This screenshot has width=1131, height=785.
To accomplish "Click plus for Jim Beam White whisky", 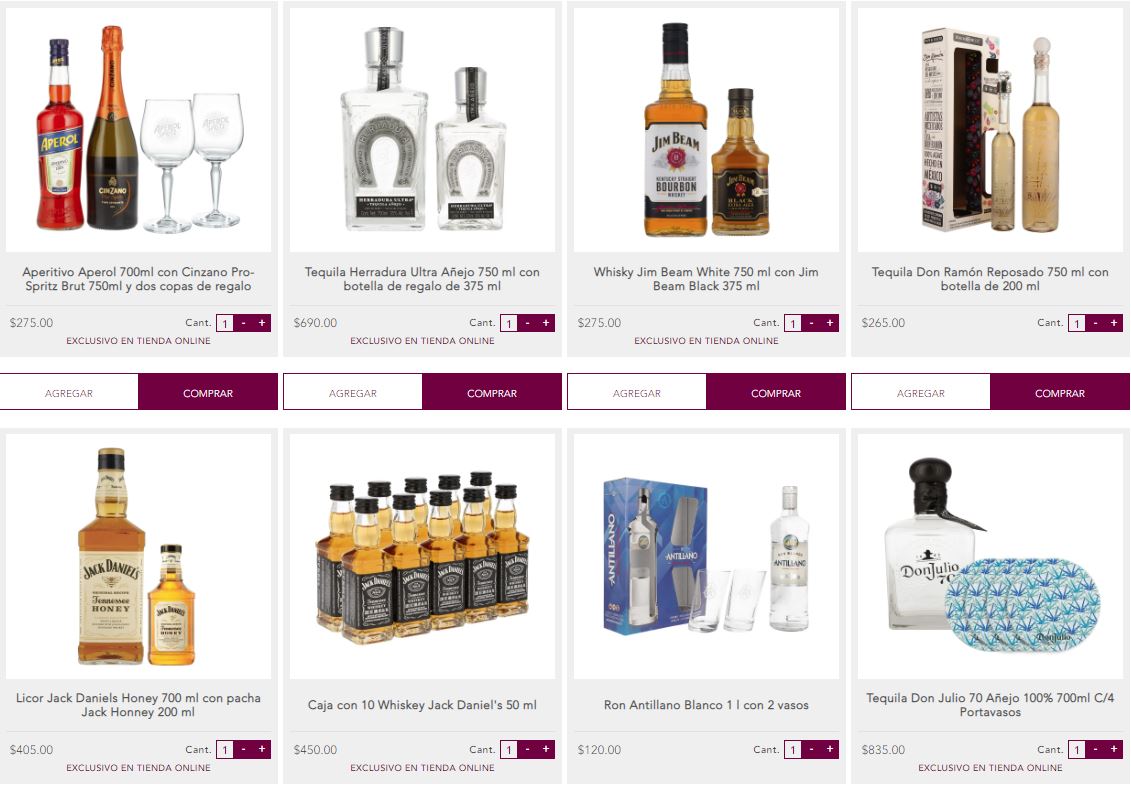I will click(829, 323).
